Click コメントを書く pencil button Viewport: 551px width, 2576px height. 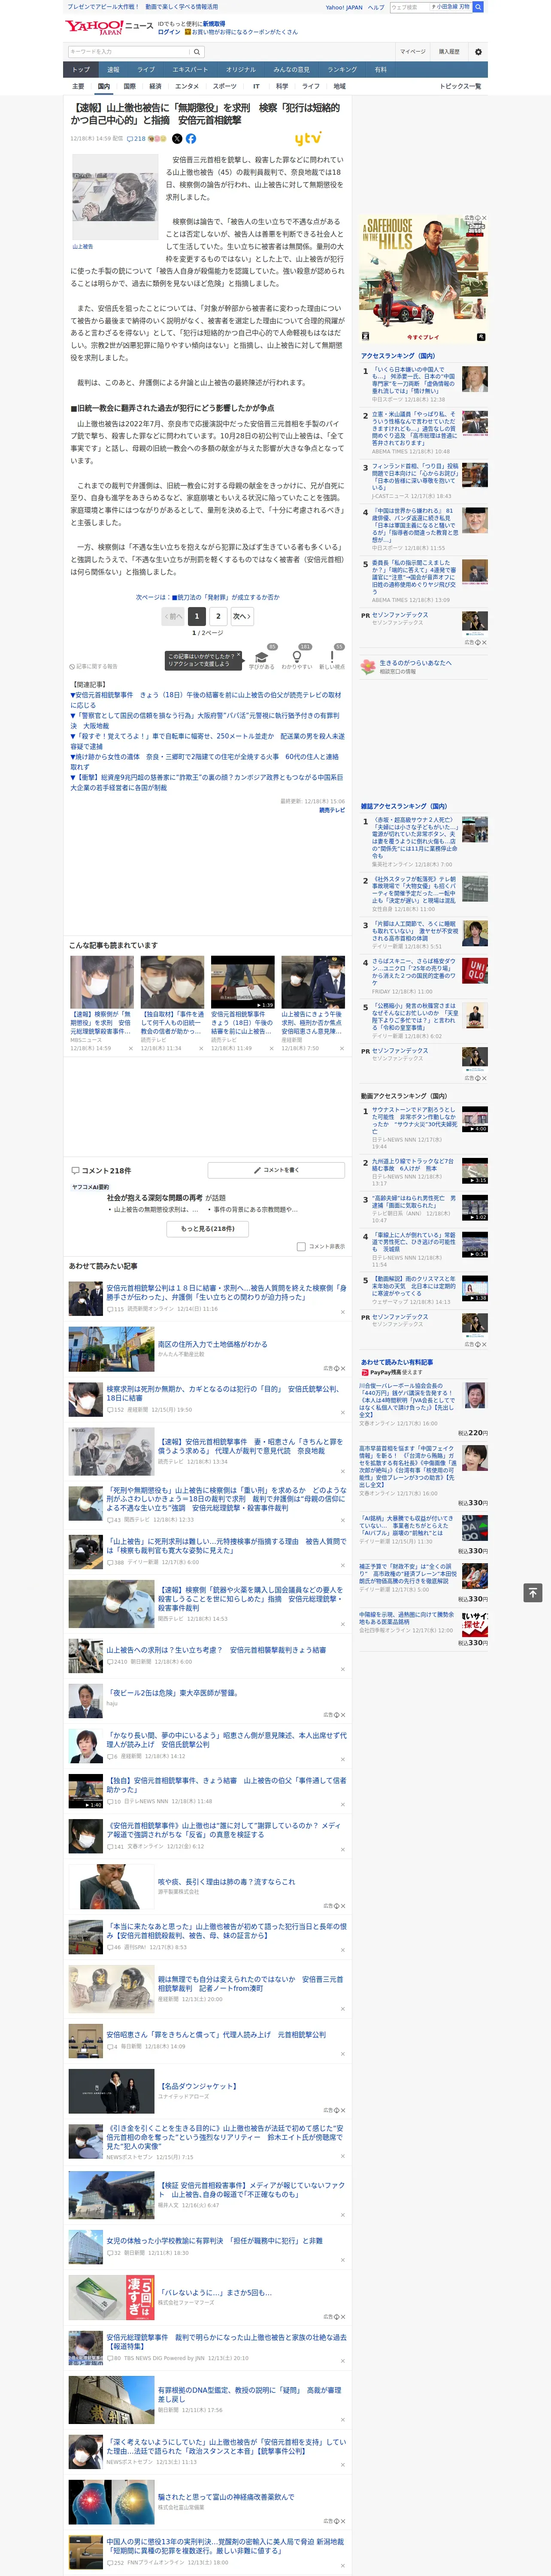pyautogui.click(x=277, y=1169)
